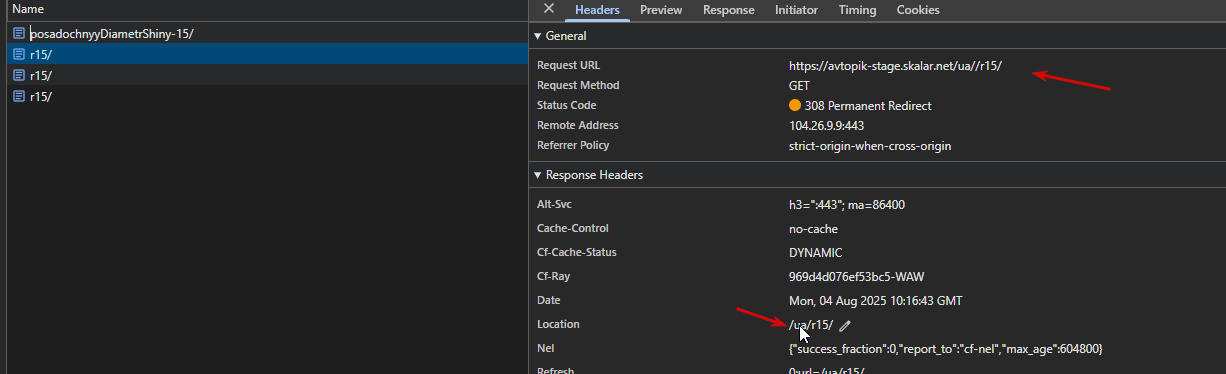Collapse the General section

point(537,36)
